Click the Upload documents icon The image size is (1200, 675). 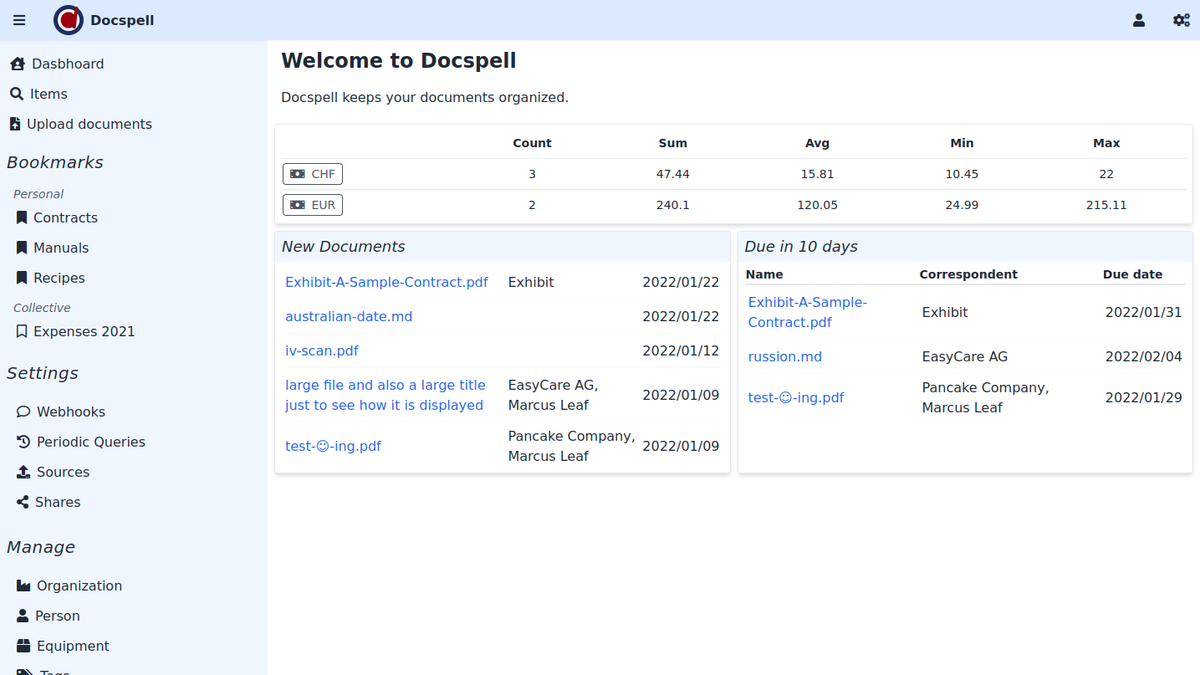pyautogui.click(x=15, y=124)
